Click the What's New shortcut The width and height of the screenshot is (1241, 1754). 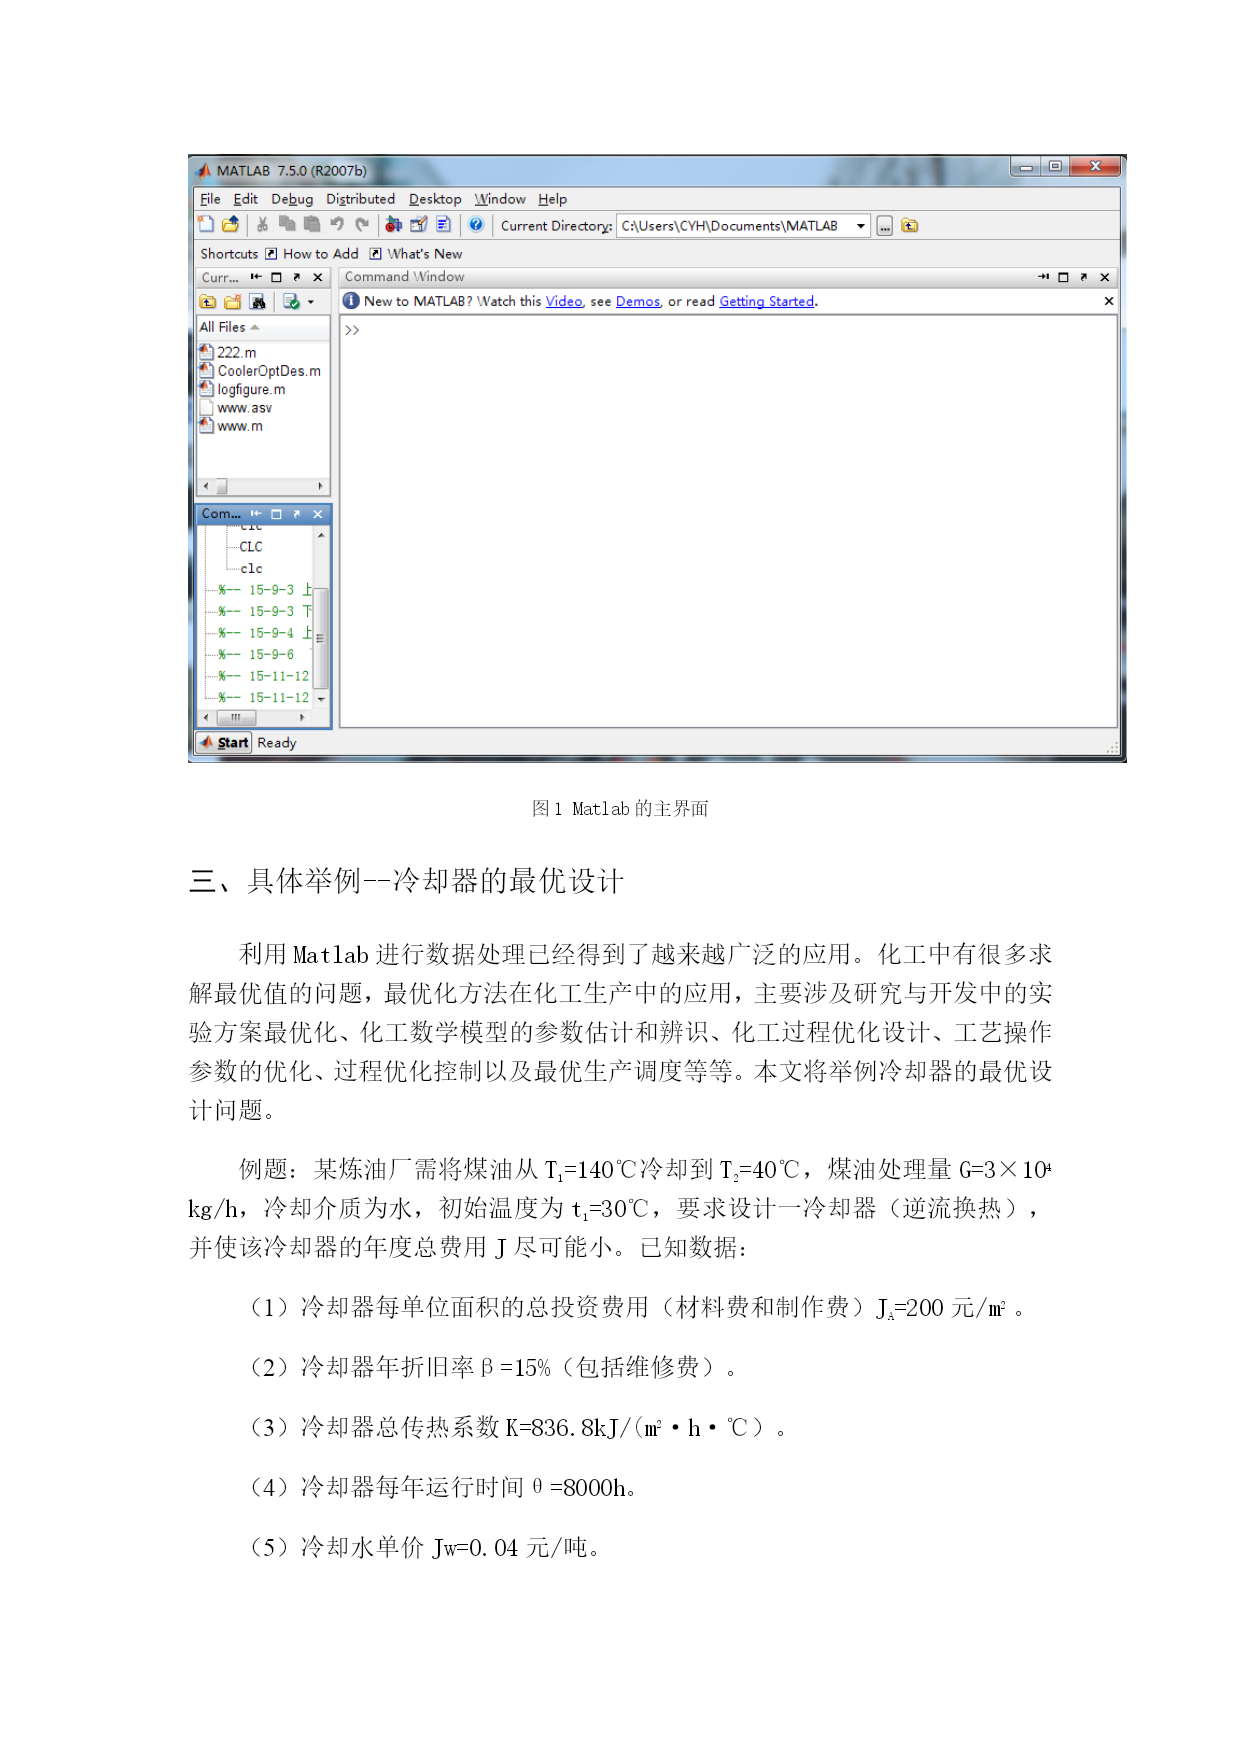click(415, 254)
